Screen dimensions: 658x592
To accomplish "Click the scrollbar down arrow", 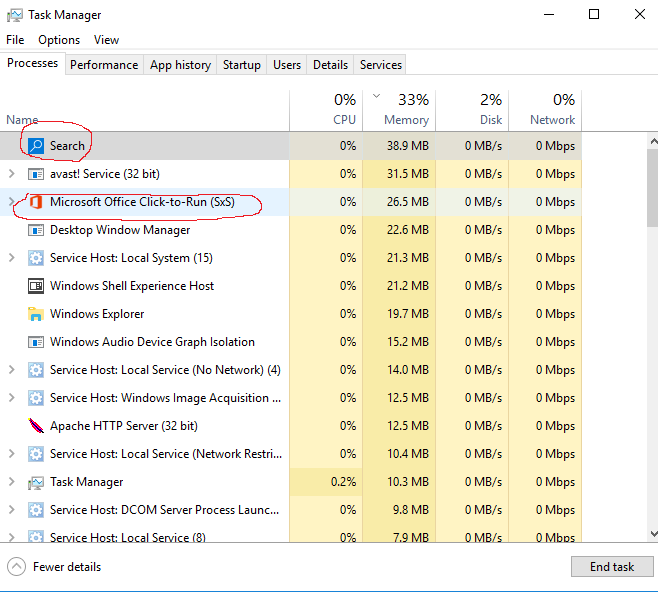I will point(653,534).
